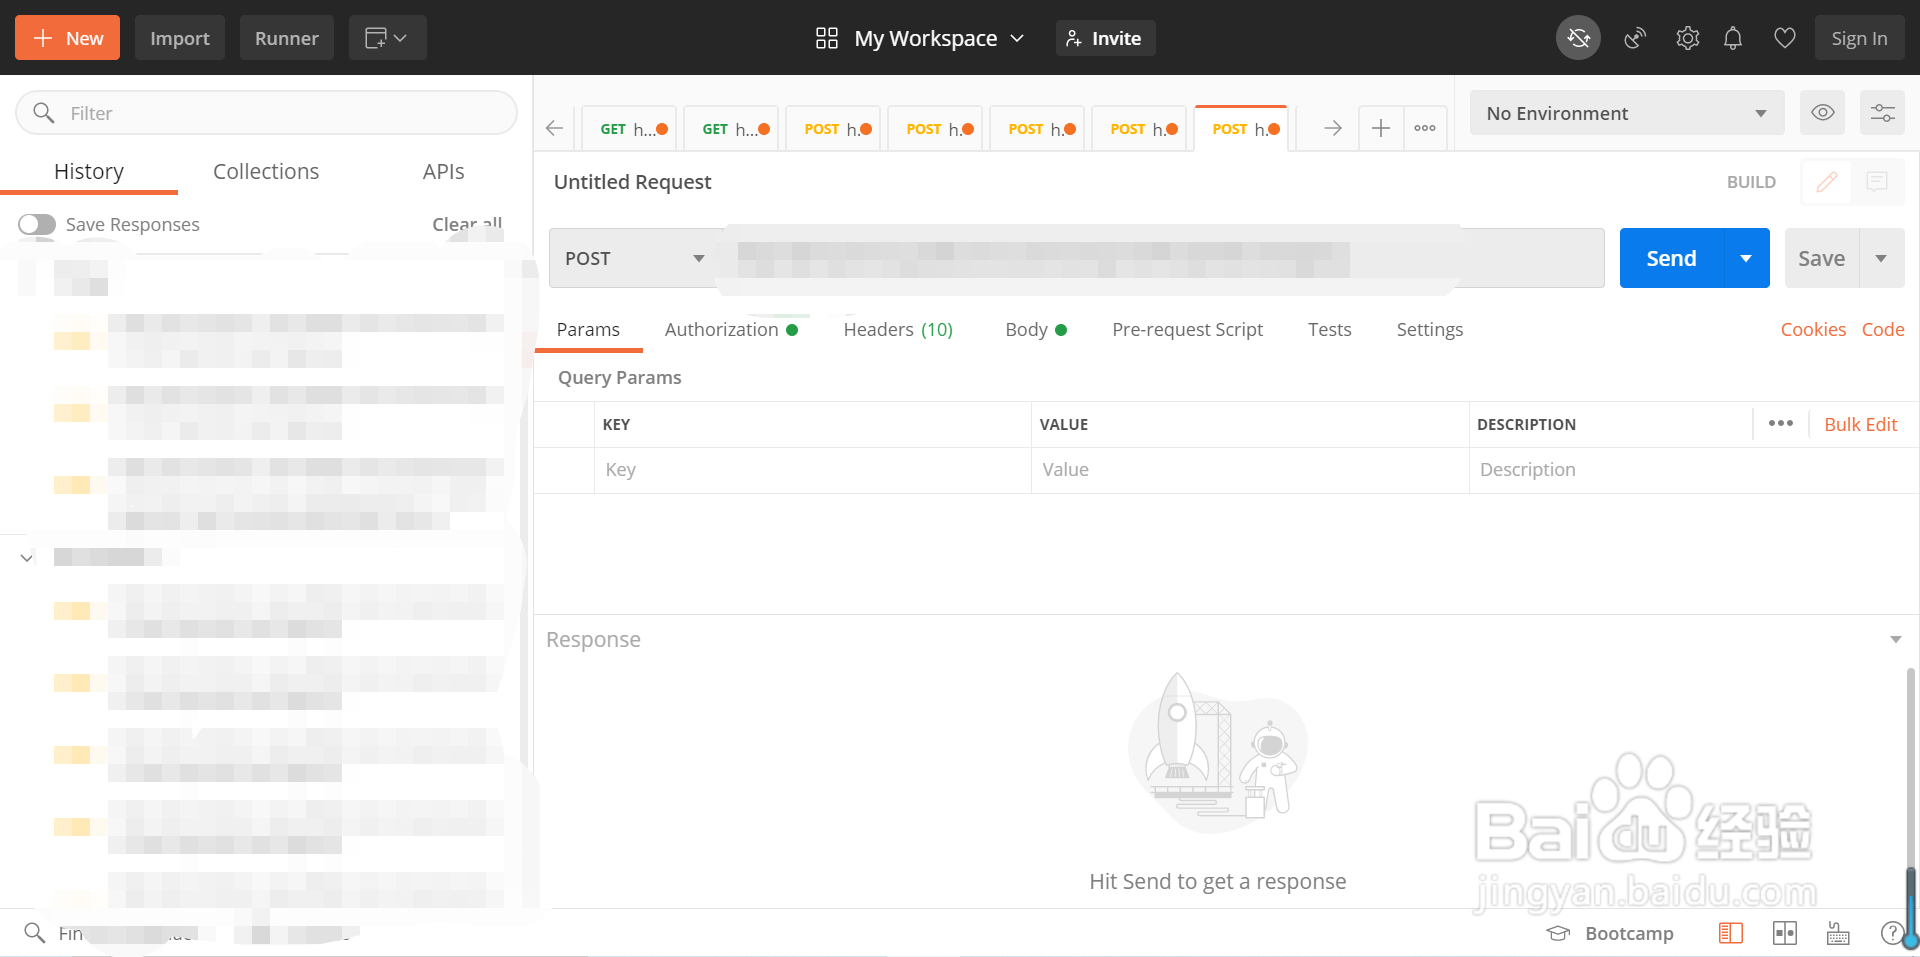
Task: Open the tab options ellipsis menu
Action: (x=1425, y=128)
